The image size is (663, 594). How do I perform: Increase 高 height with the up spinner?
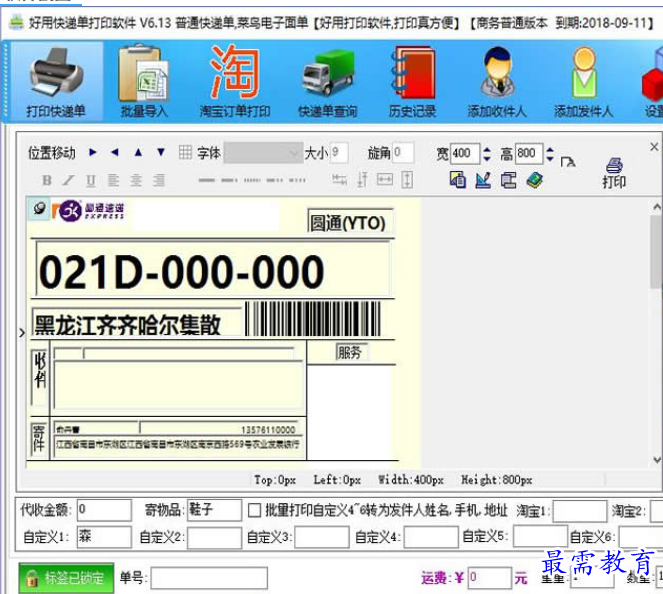point(550,149)
